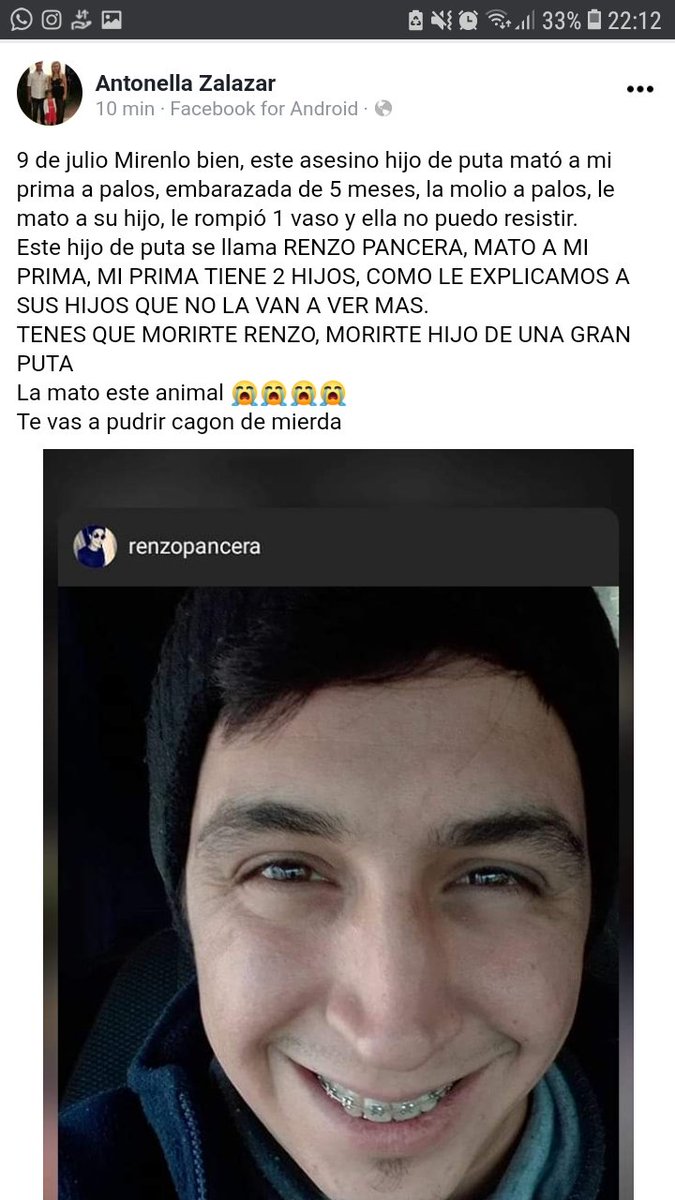
Task: Tap 'Facebook for Android' source label
Action: (x=264, y=109)
